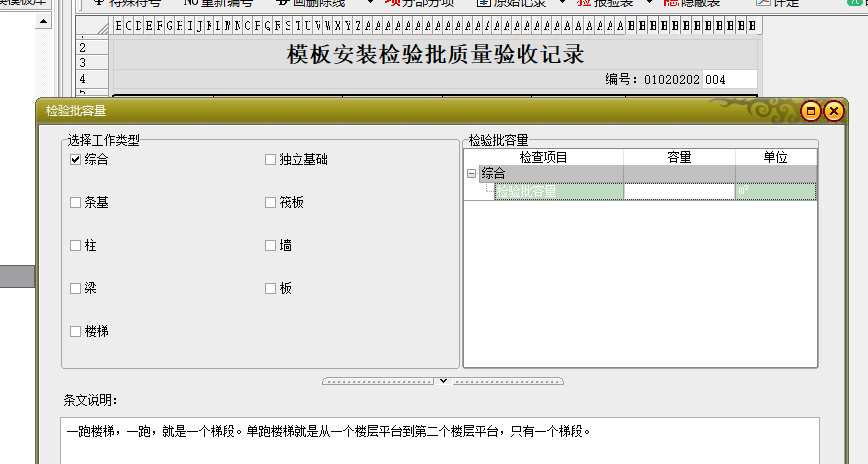Close the 检验批容量 dialog
868x464 pixels.
click(834, 111)
